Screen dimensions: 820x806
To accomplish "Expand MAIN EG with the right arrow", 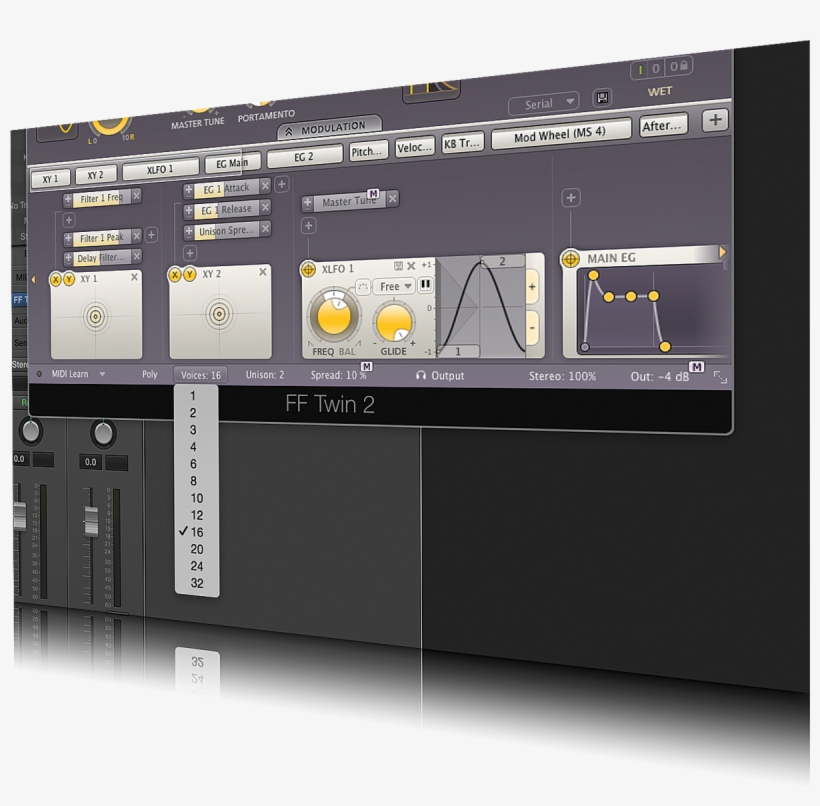I will pyautogui.click(x=722, y=252).
